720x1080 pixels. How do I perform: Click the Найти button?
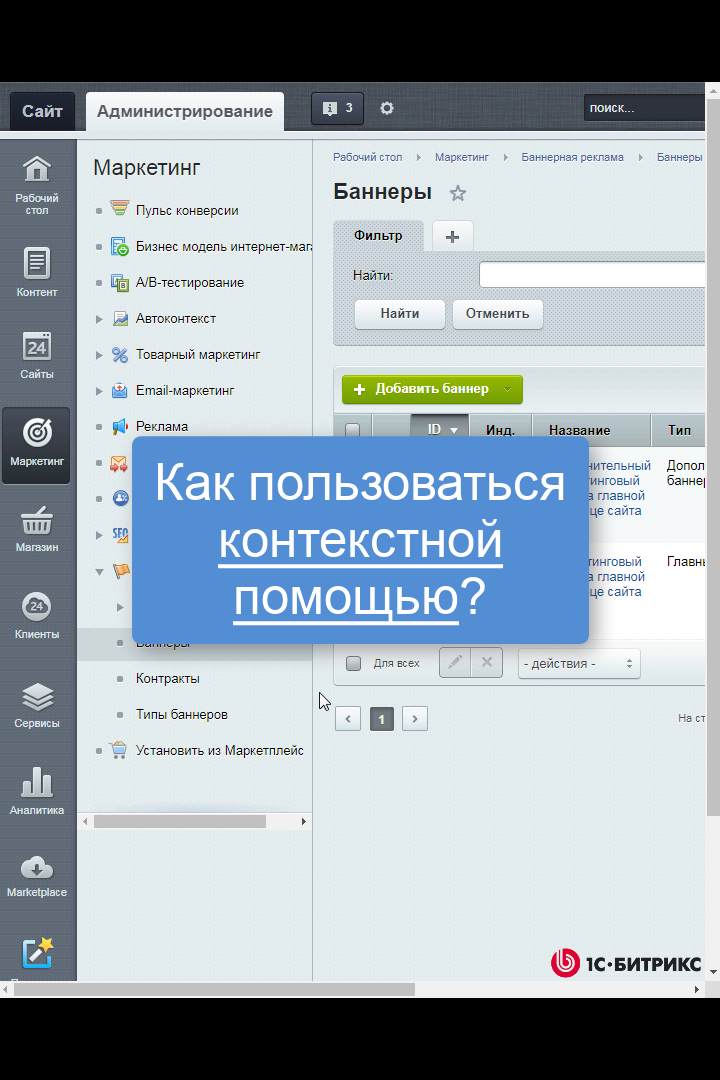tap(400, 313)
